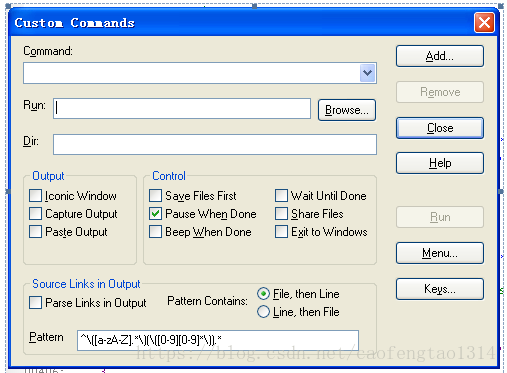
Task: Click into the Dir input field
Action: click(x=215, y=144)
